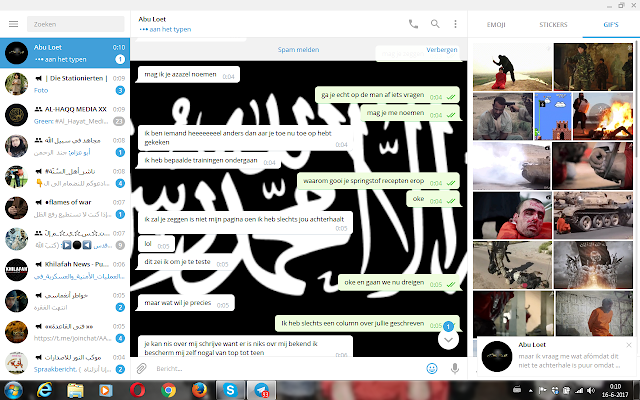This screenshot has height=400, width=640.
Task: Click the paperclip attach file icon
Action: (x=141, y=369)
